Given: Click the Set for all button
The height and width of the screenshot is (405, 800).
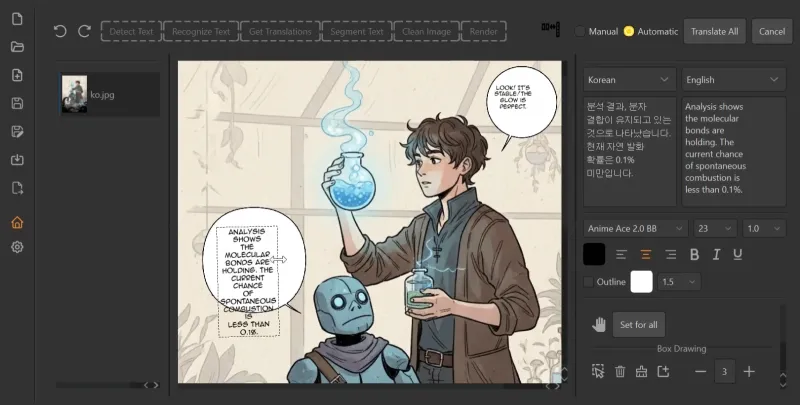Looking at the screenshot, I should (638, 324).
